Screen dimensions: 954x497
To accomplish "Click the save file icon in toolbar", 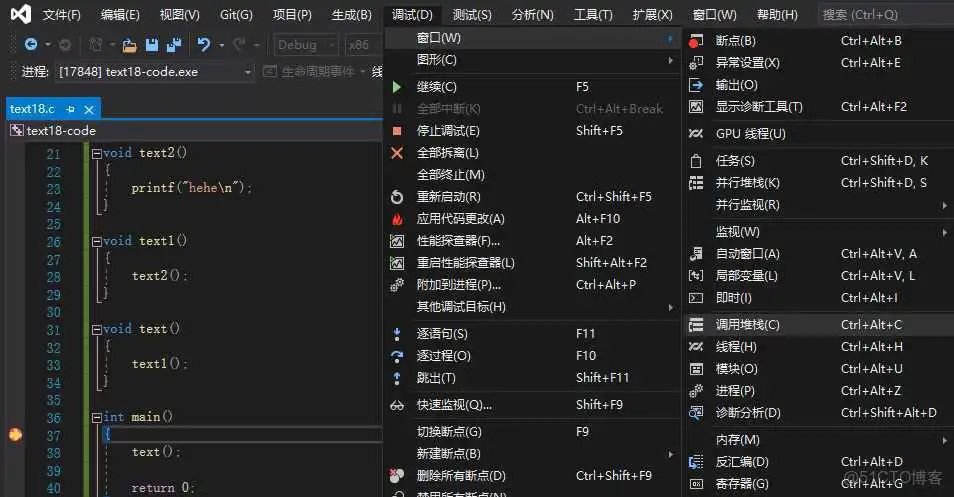I will coord(151,45).
